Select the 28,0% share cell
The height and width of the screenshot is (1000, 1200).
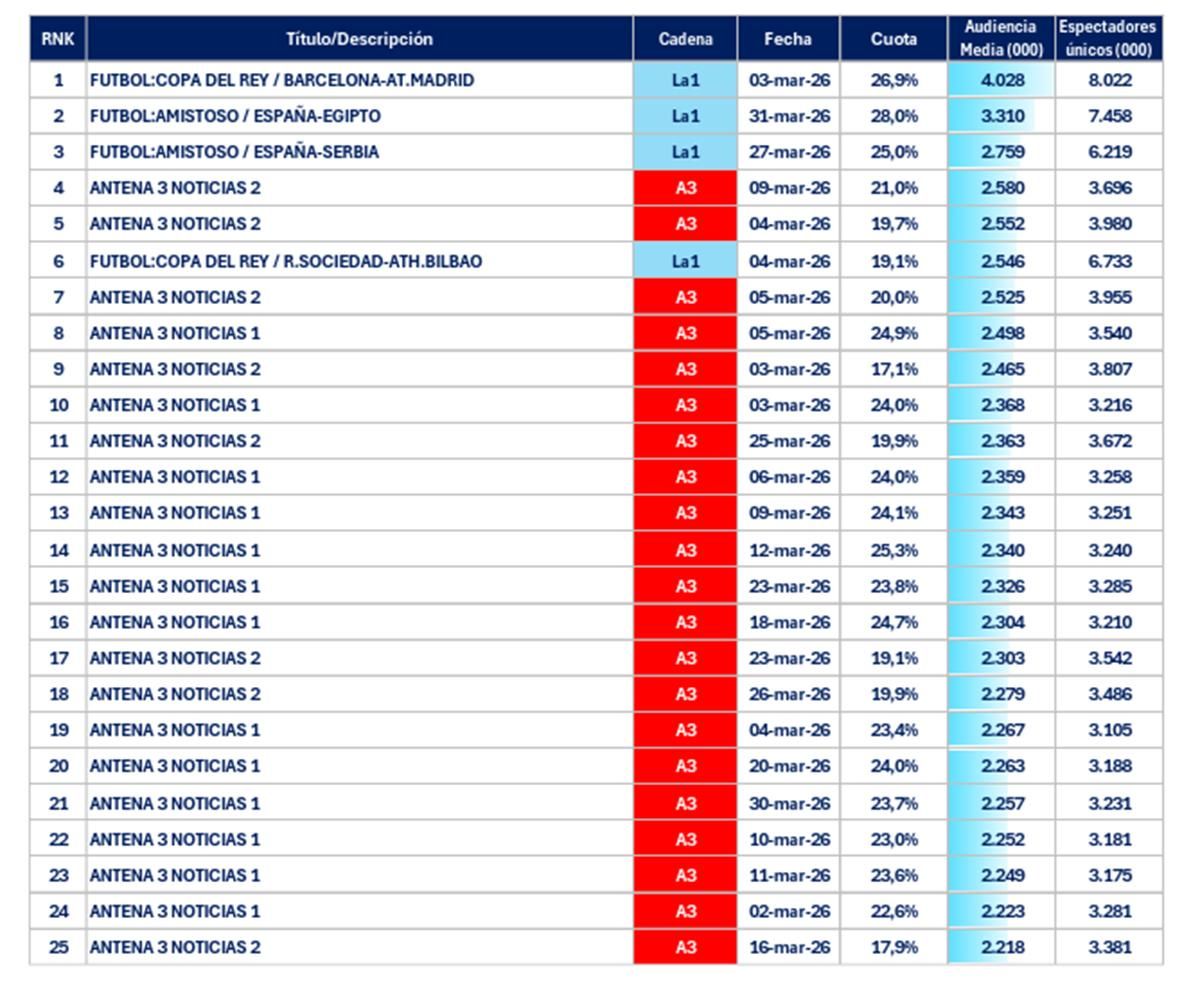(893, 116)
